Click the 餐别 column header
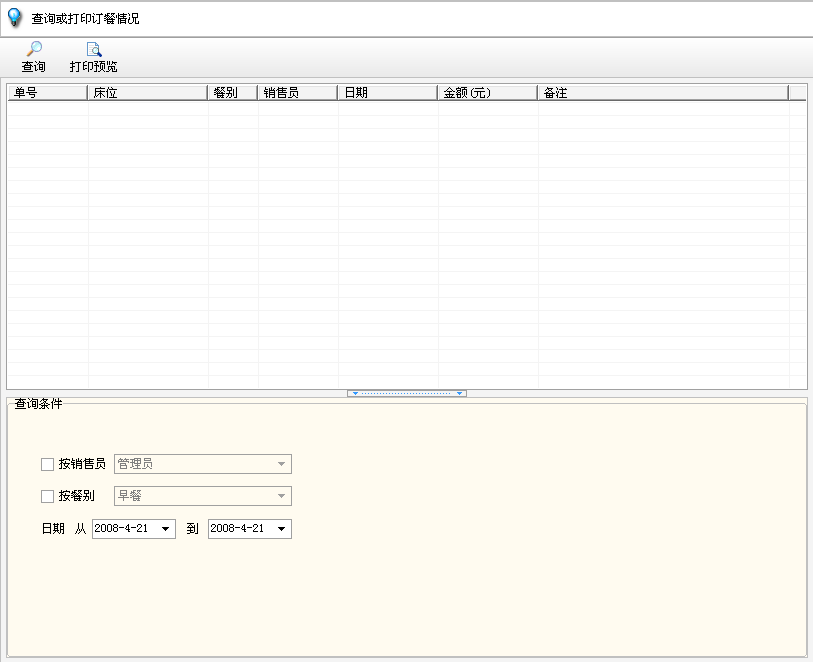 tap(232, 93)
